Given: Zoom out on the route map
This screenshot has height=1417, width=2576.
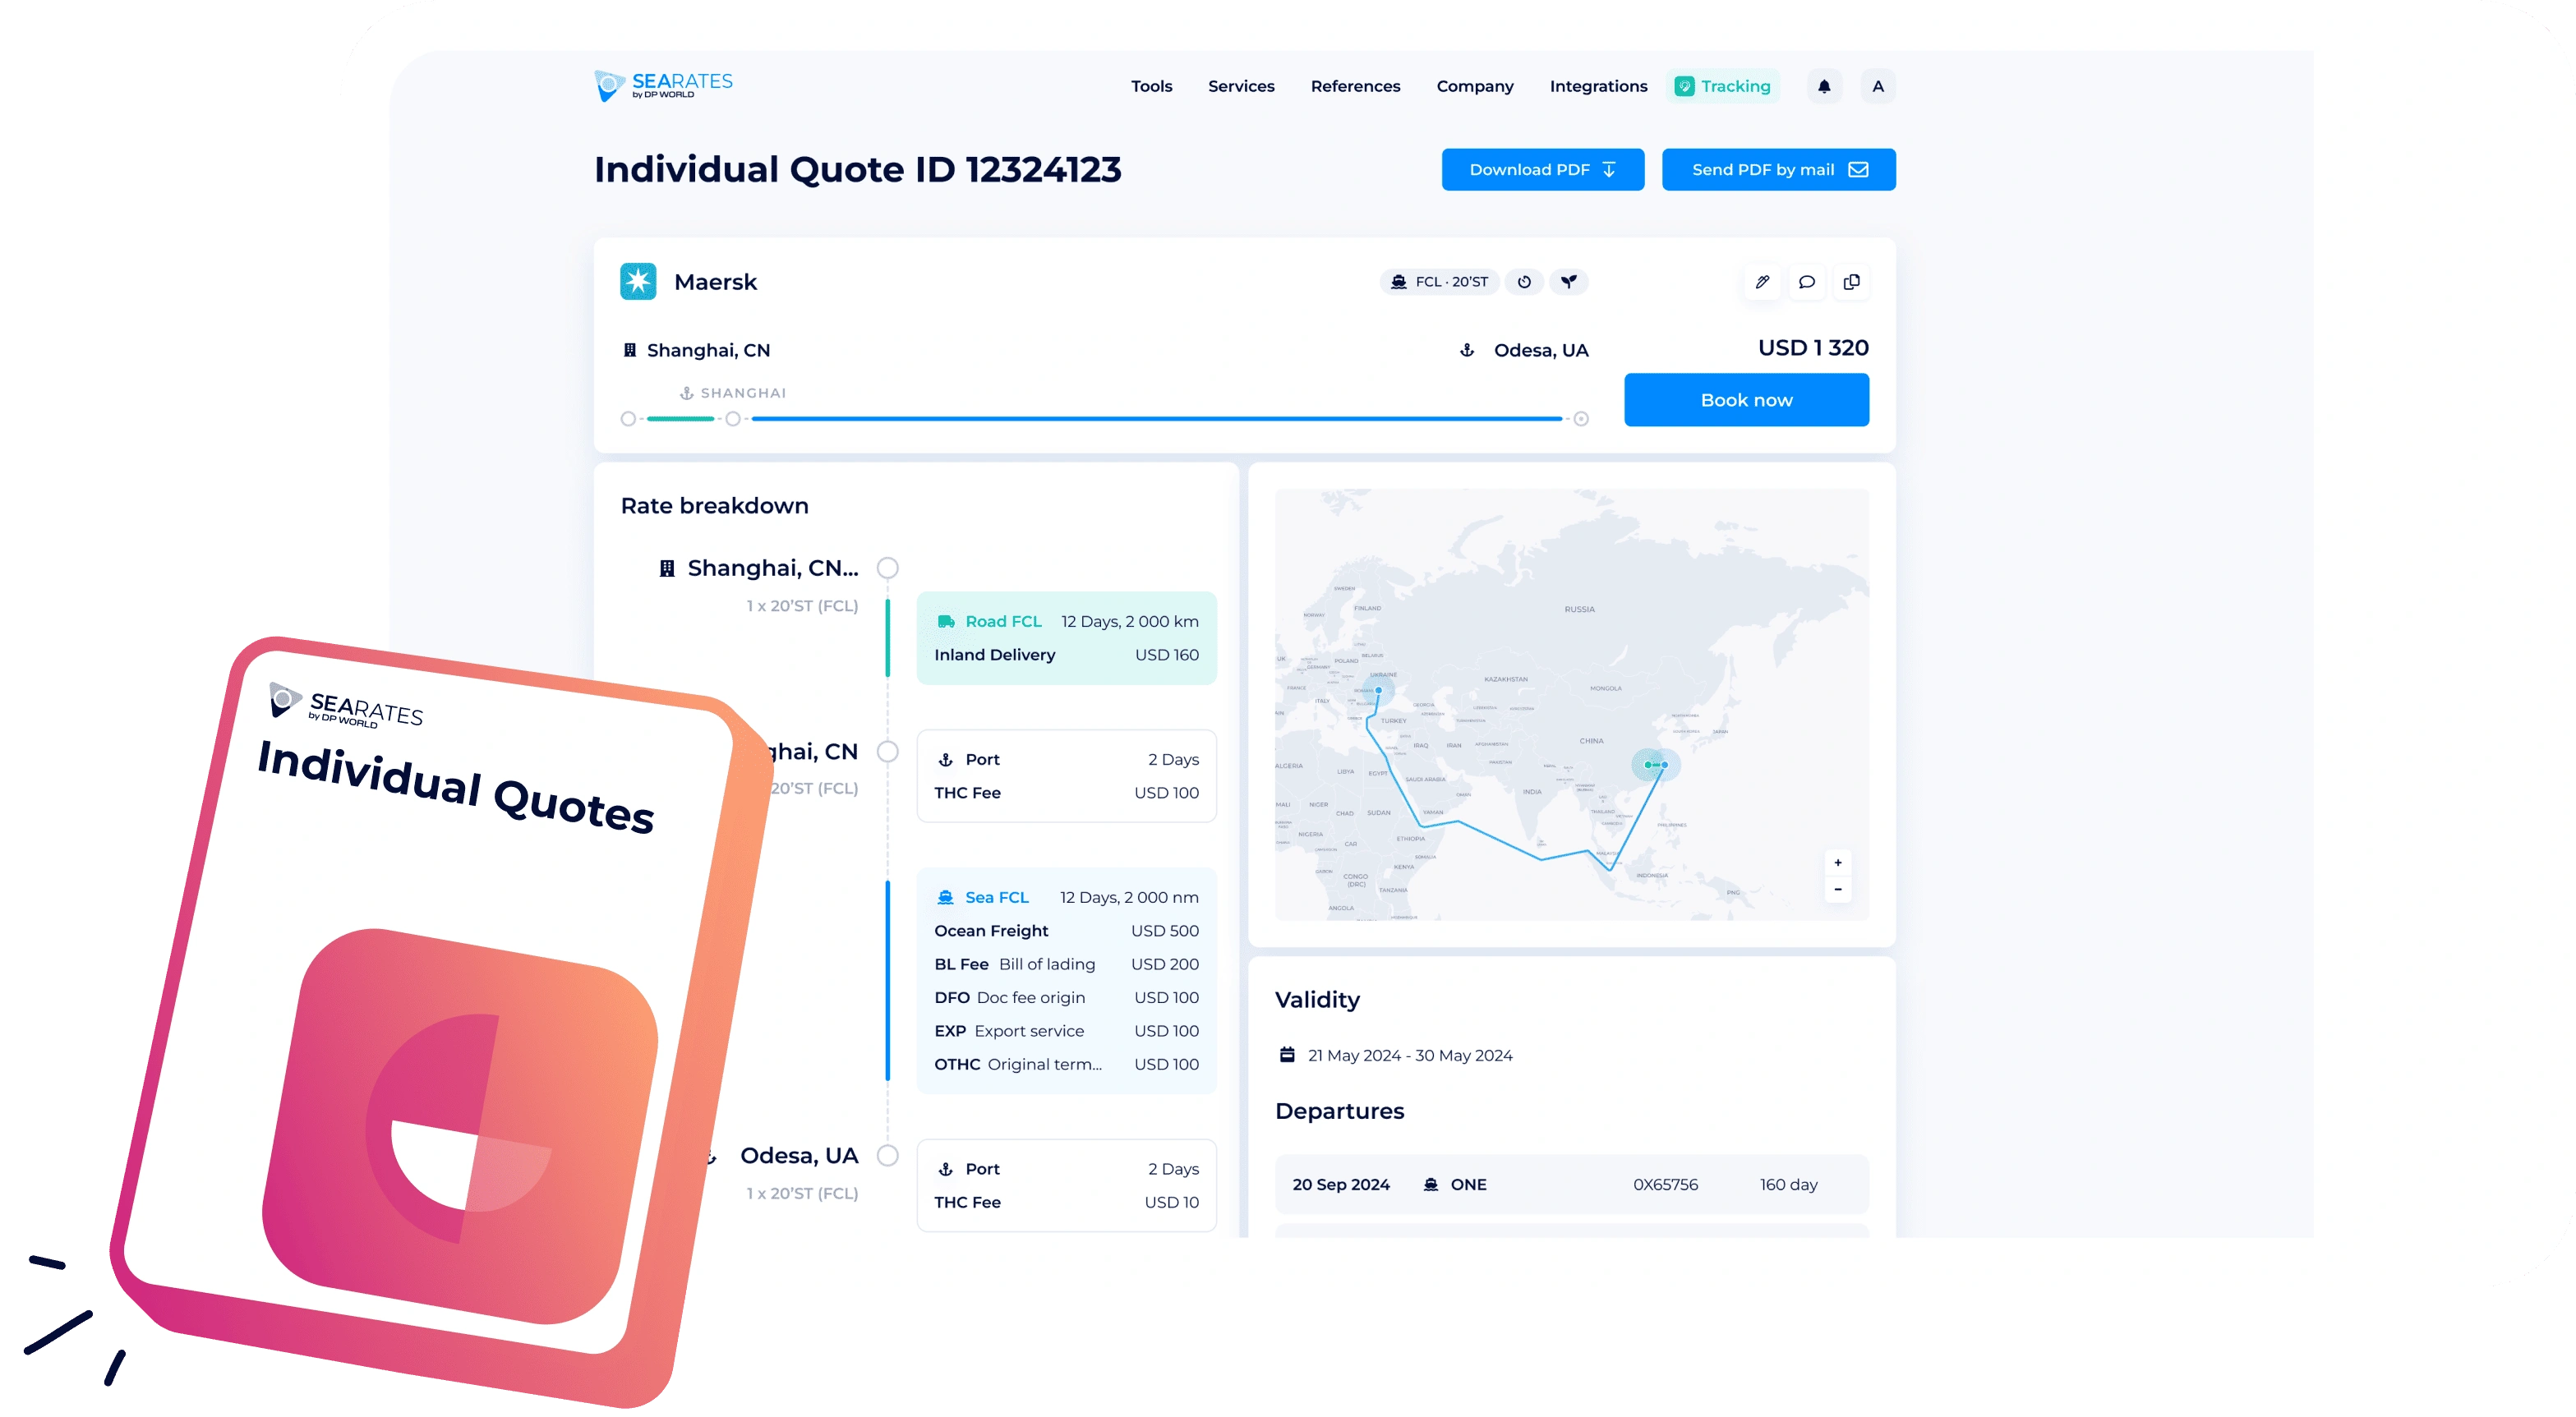Looking at the screenshot, I should coord(1838,889).
